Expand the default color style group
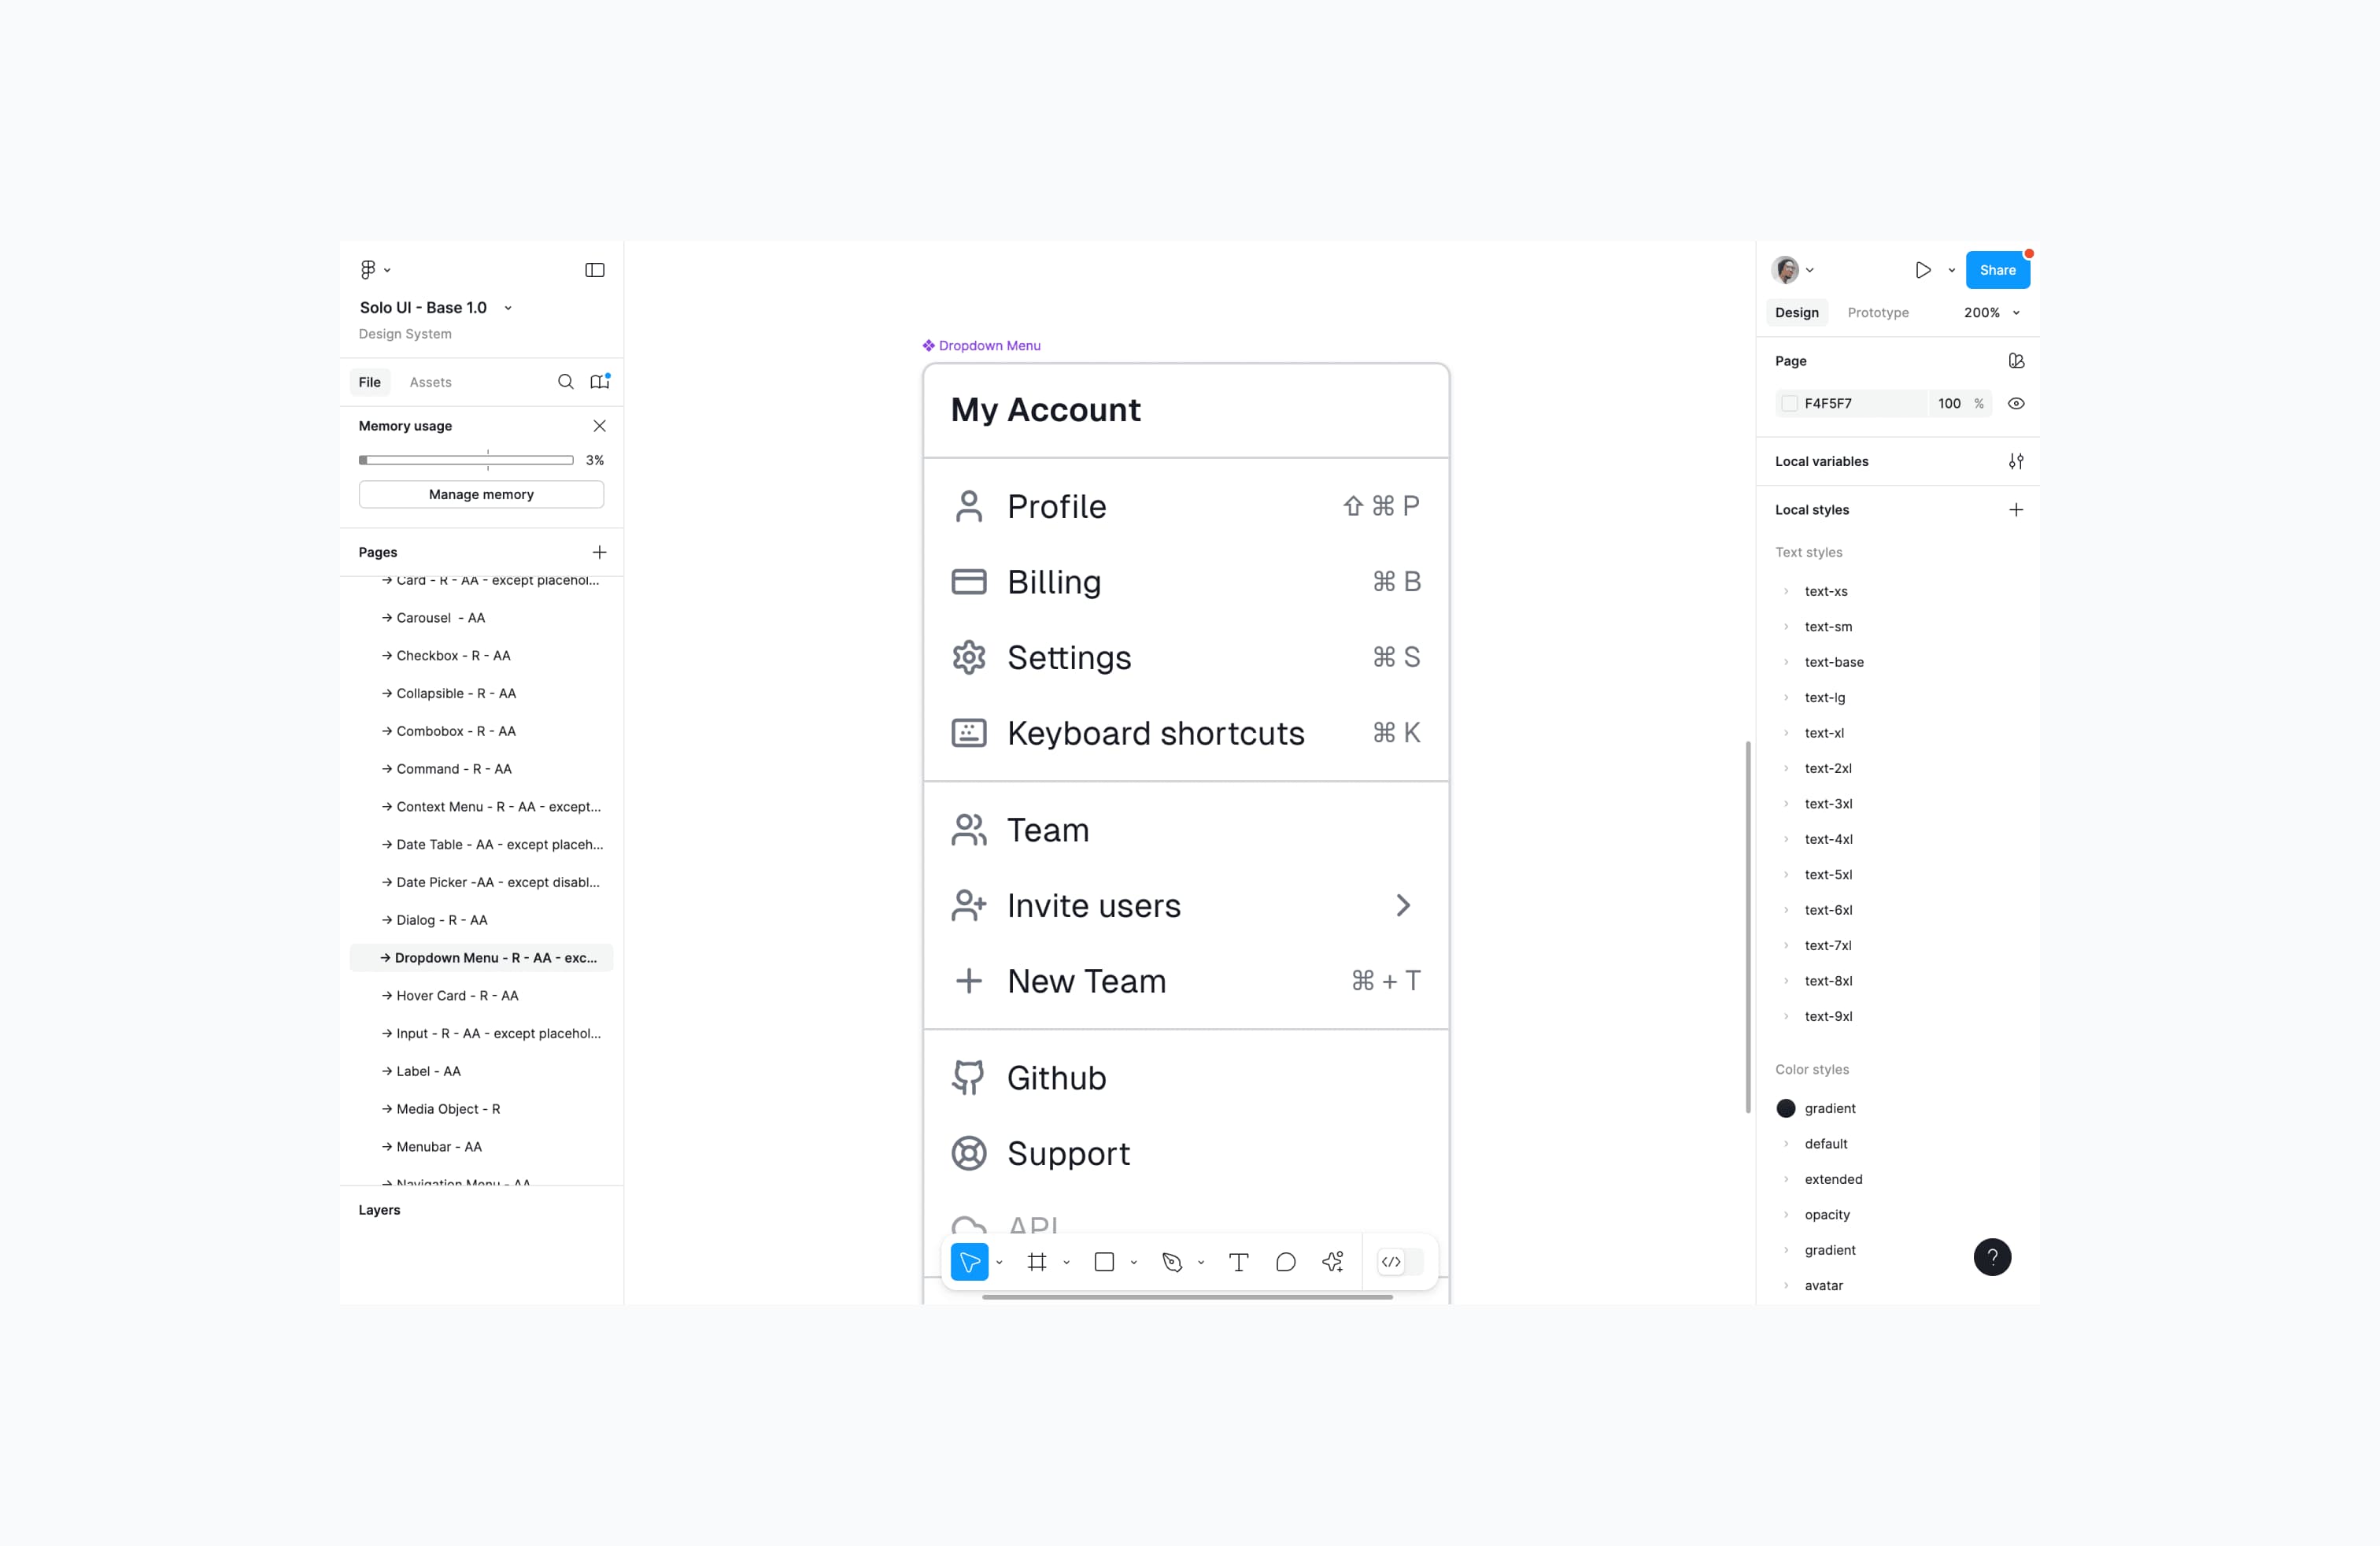Viewport: 2380px width, 1546px height. [1786, 1144]
